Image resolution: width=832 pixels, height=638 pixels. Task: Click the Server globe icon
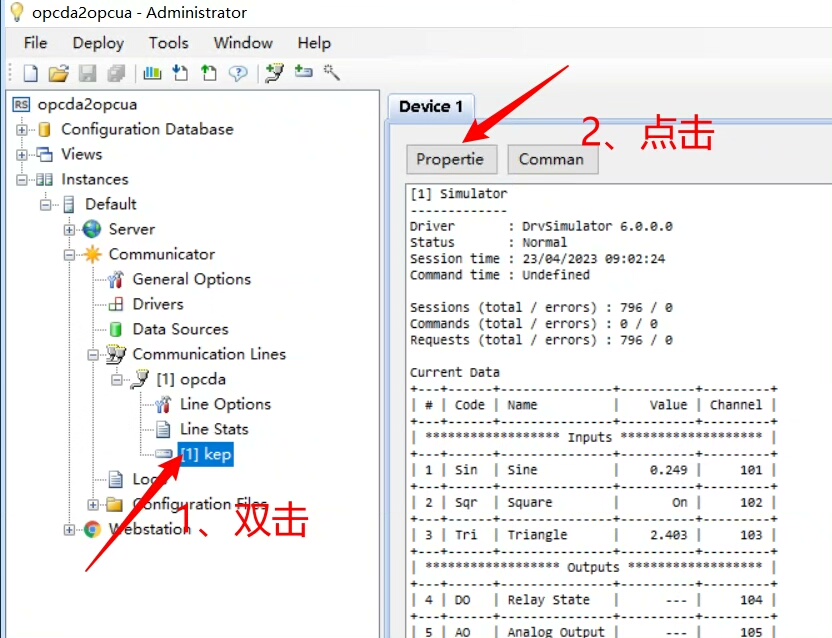tap(92, 229)
